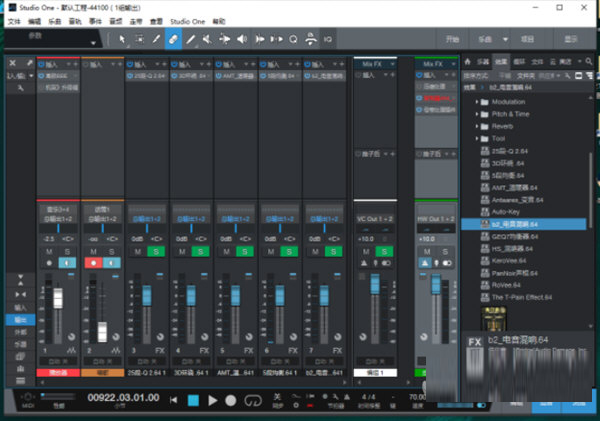Click the volume fader on channel 3

coord(146,298)
